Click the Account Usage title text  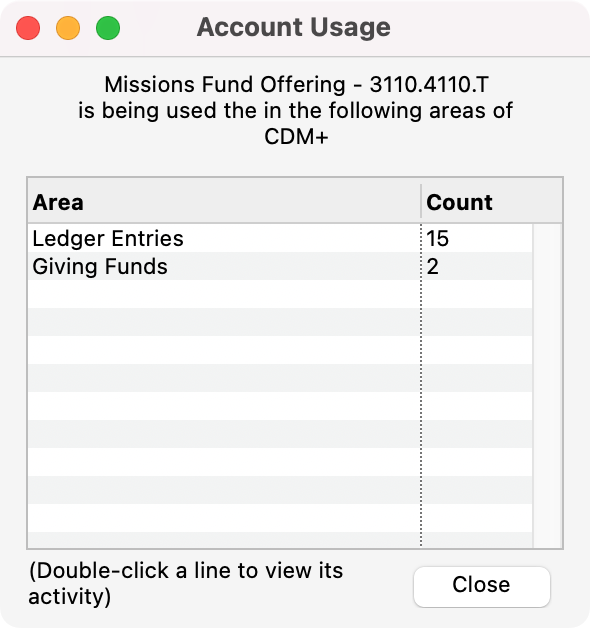tap(294, 27)
